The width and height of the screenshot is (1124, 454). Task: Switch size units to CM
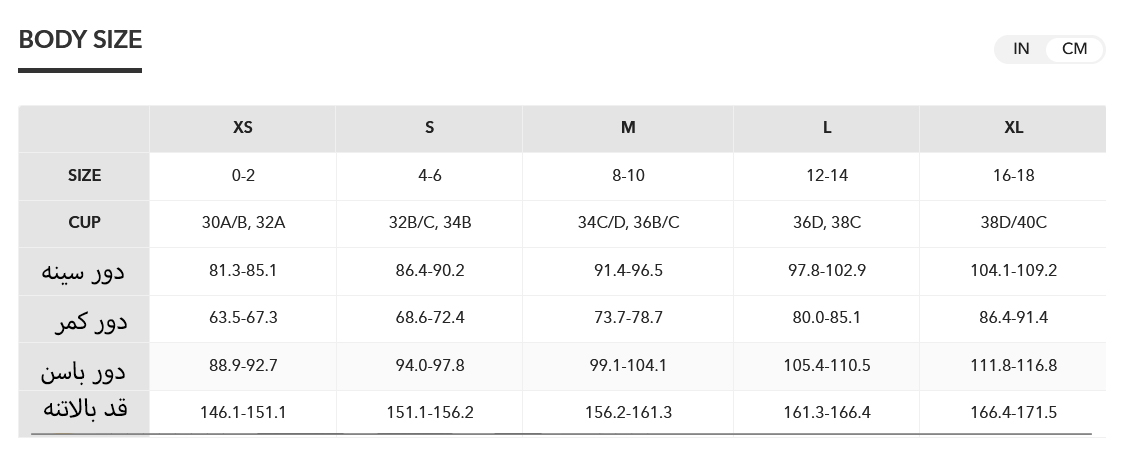[x=1074, y=49]
